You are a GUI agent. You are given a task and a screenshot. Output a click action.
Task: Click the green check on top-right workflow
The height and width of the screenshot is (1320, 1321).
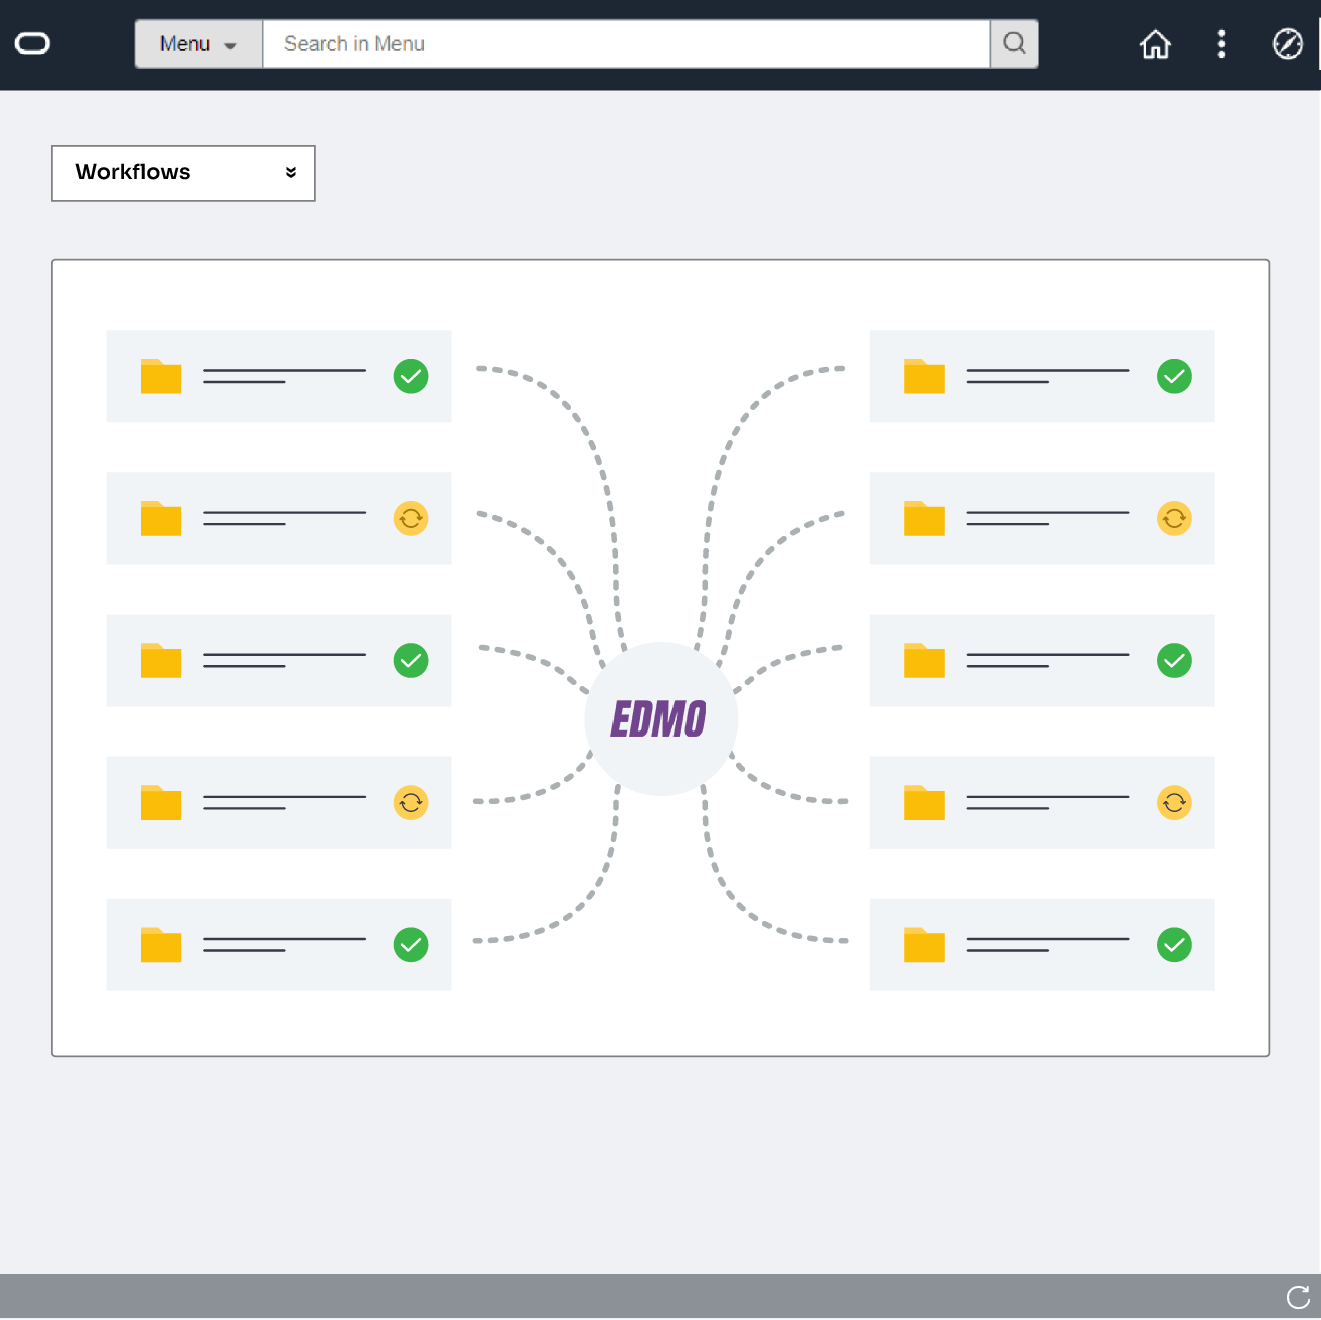(x=1175, y=377)
